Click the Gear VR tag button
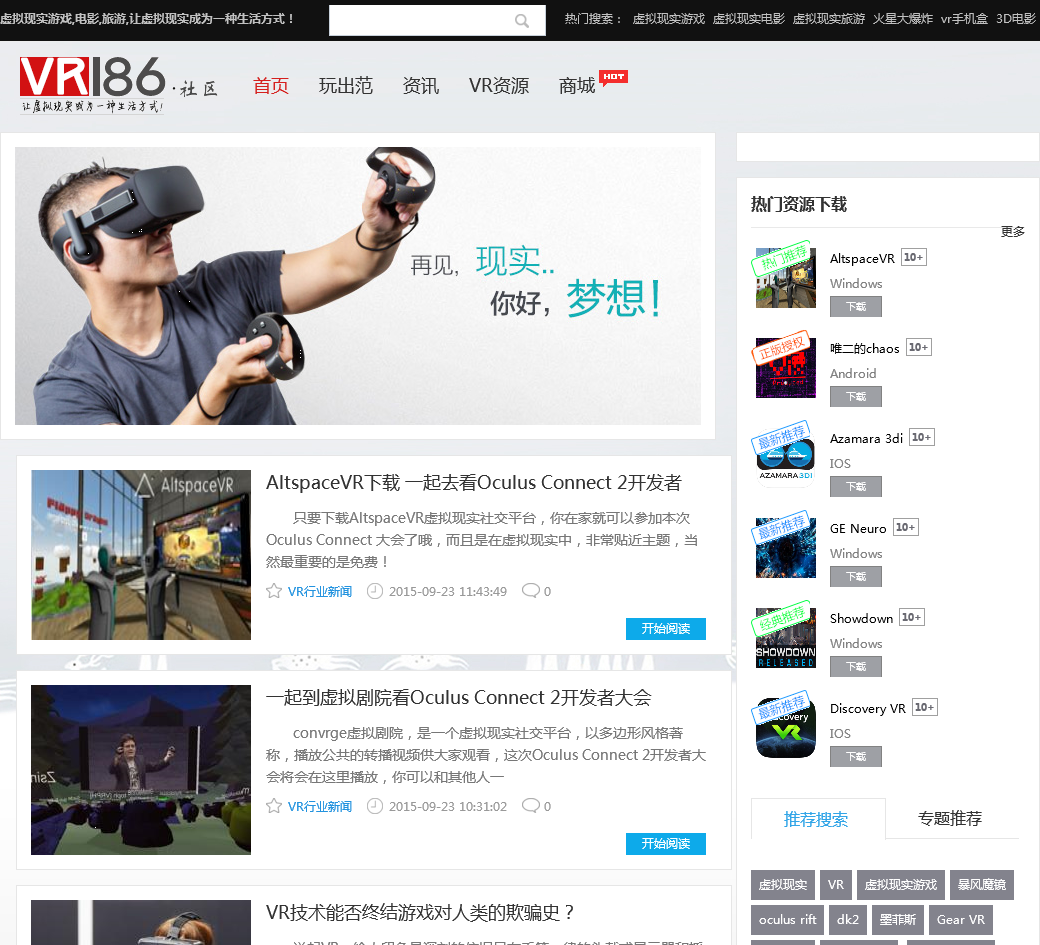1040x945 pixels. [x=960, y=920]
